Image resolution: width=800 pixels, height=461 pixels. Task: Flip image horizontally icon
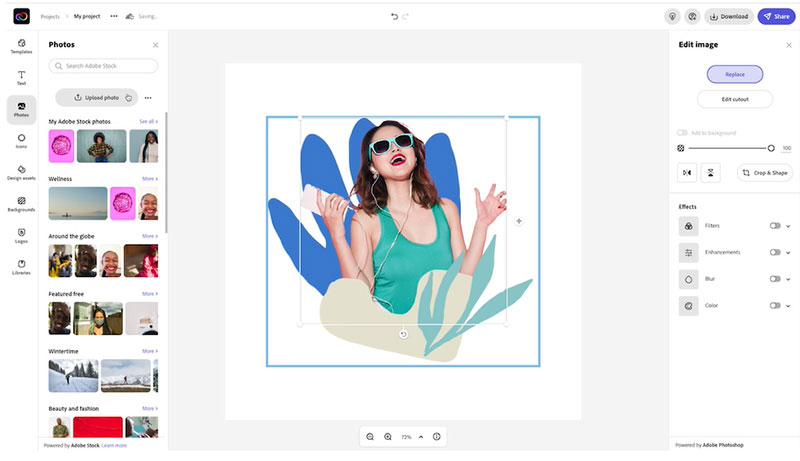coord(687,172)
